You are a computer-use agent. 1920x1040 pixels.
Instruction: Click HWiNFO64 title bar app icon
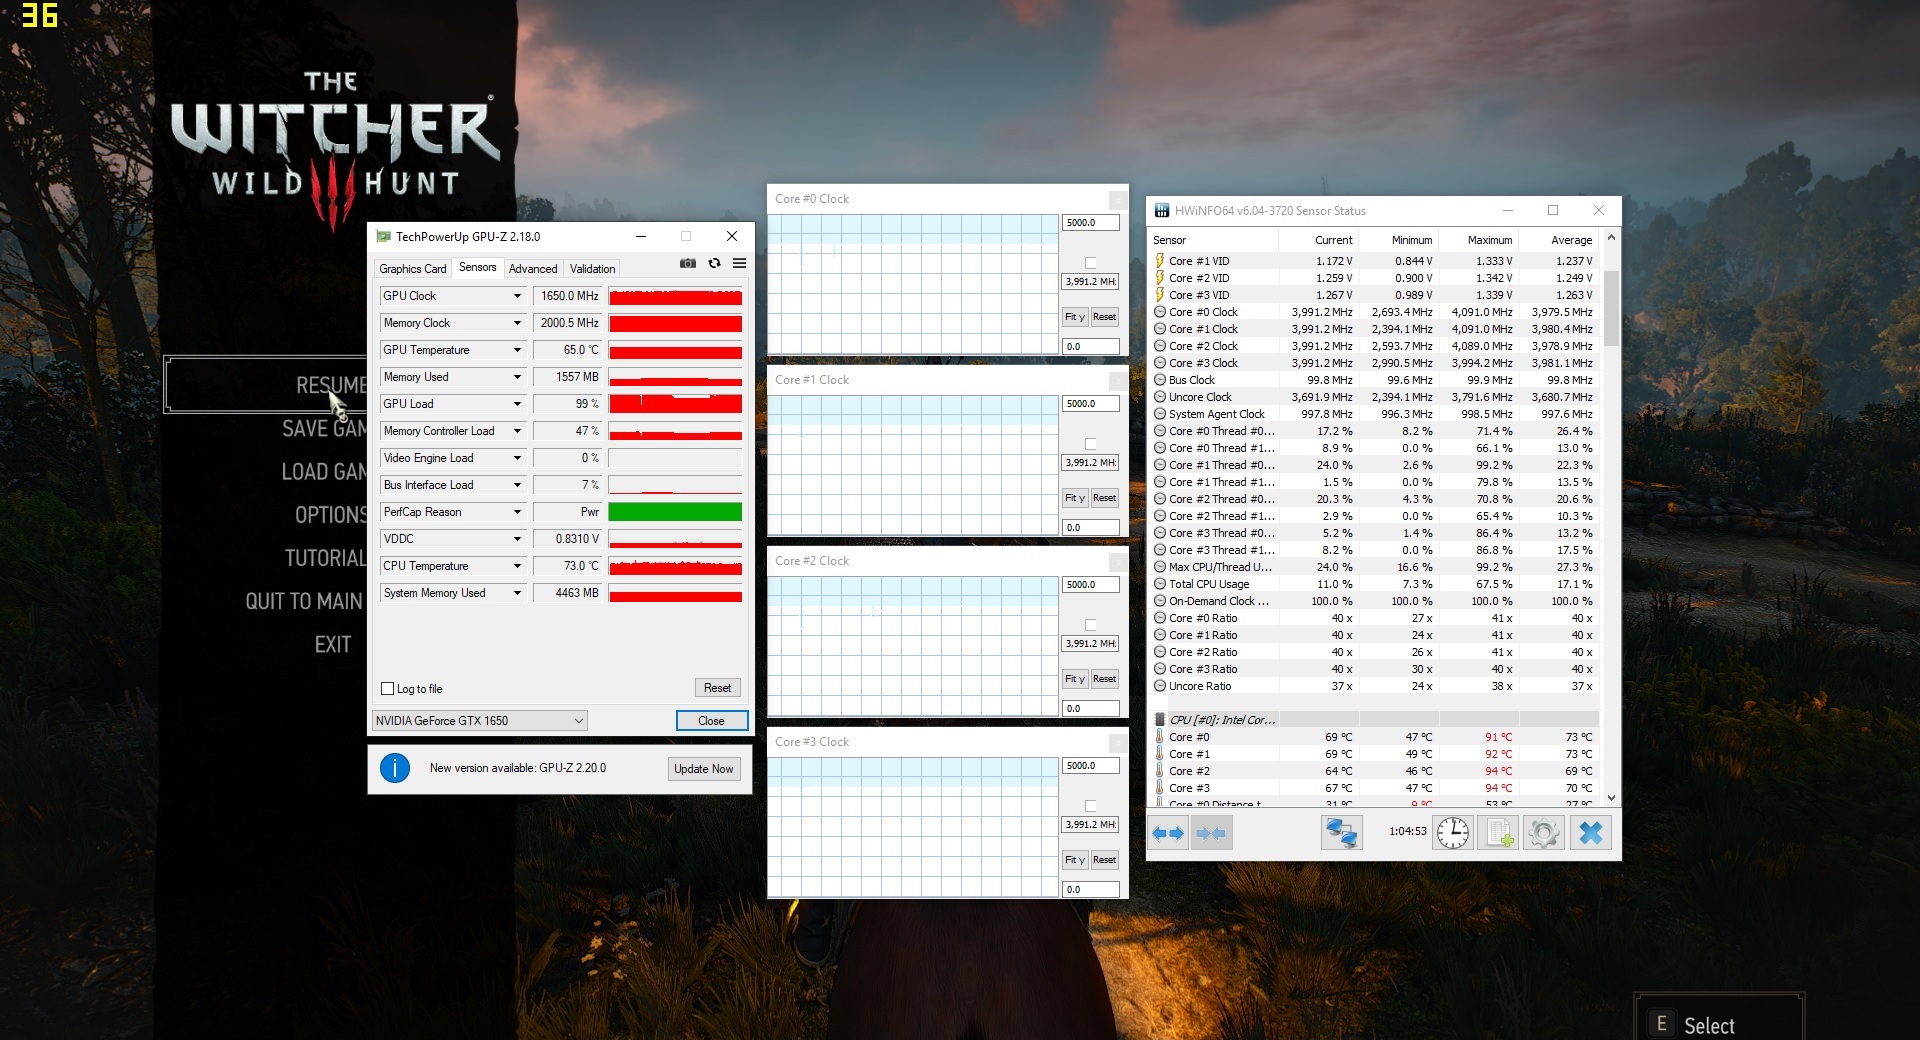(1161, 211)
